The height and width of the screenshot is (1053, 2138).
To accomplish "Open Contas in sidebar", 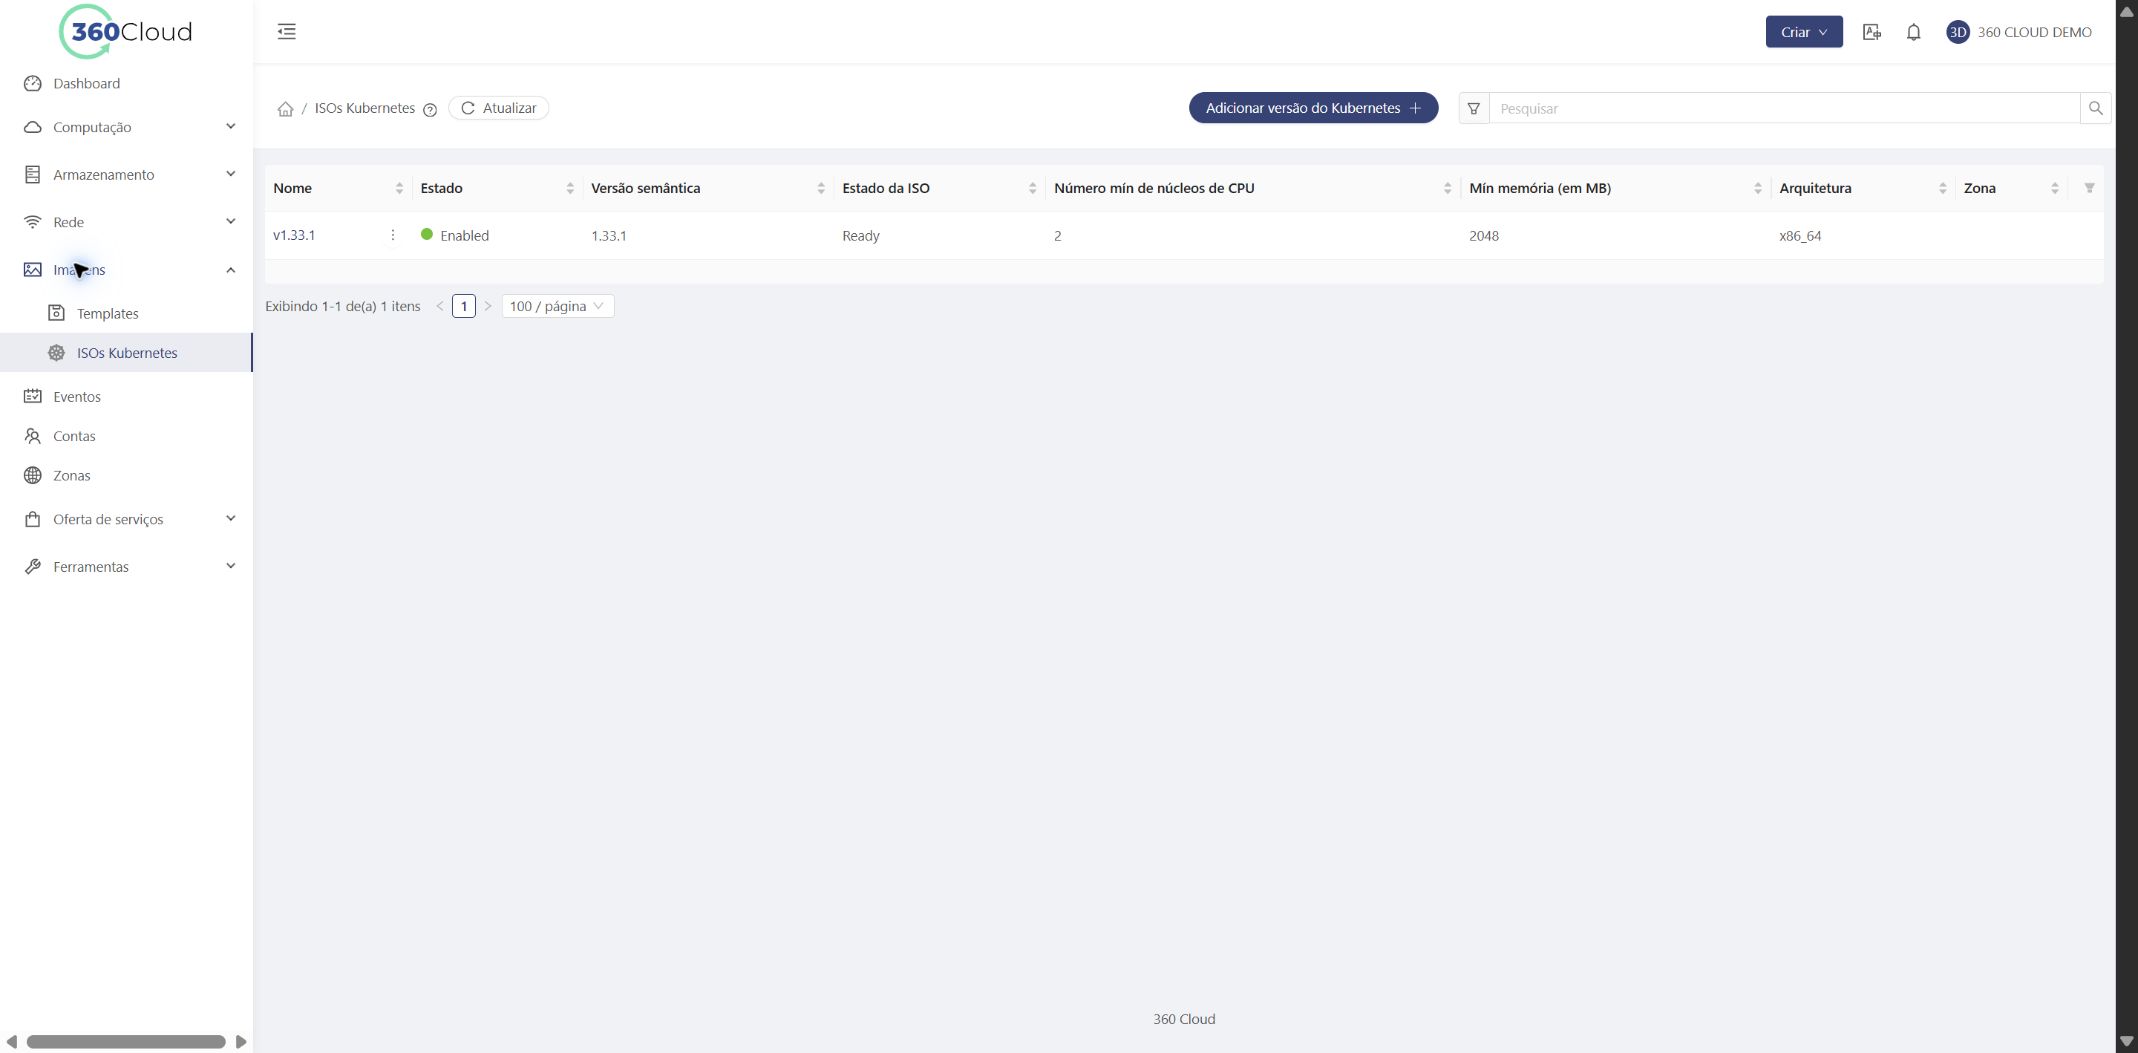I will point(127,436).
